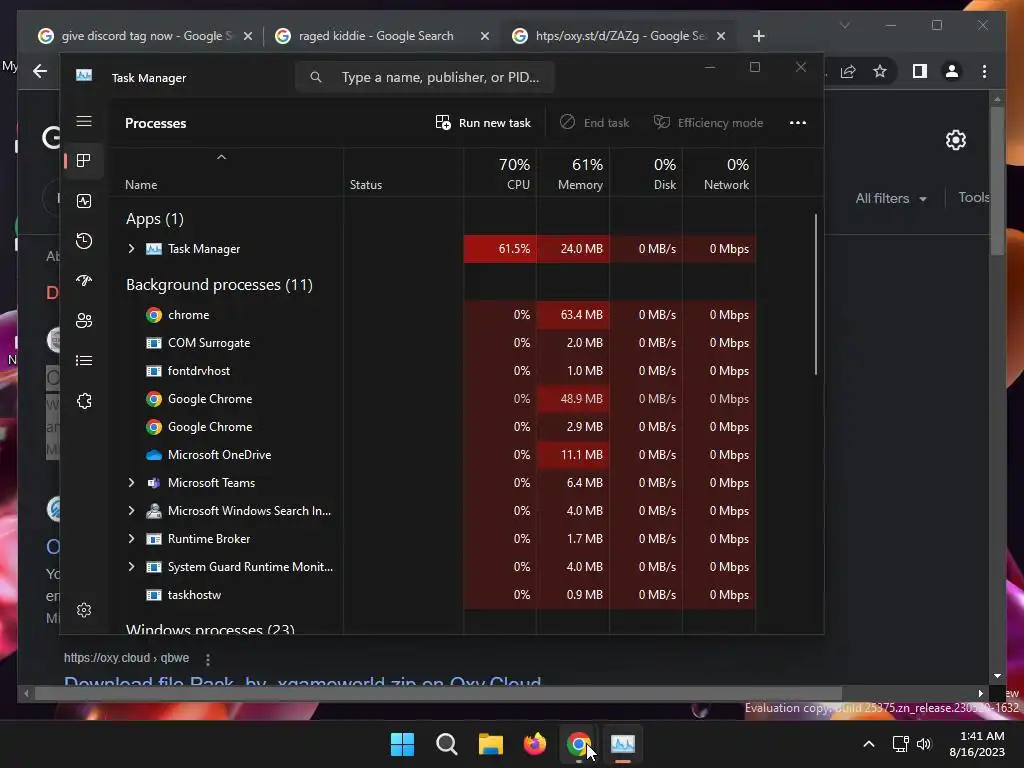Screen dimensions: 1024x768
Task: Open Chrome profile avatar icon
Action: pos(952,71)
